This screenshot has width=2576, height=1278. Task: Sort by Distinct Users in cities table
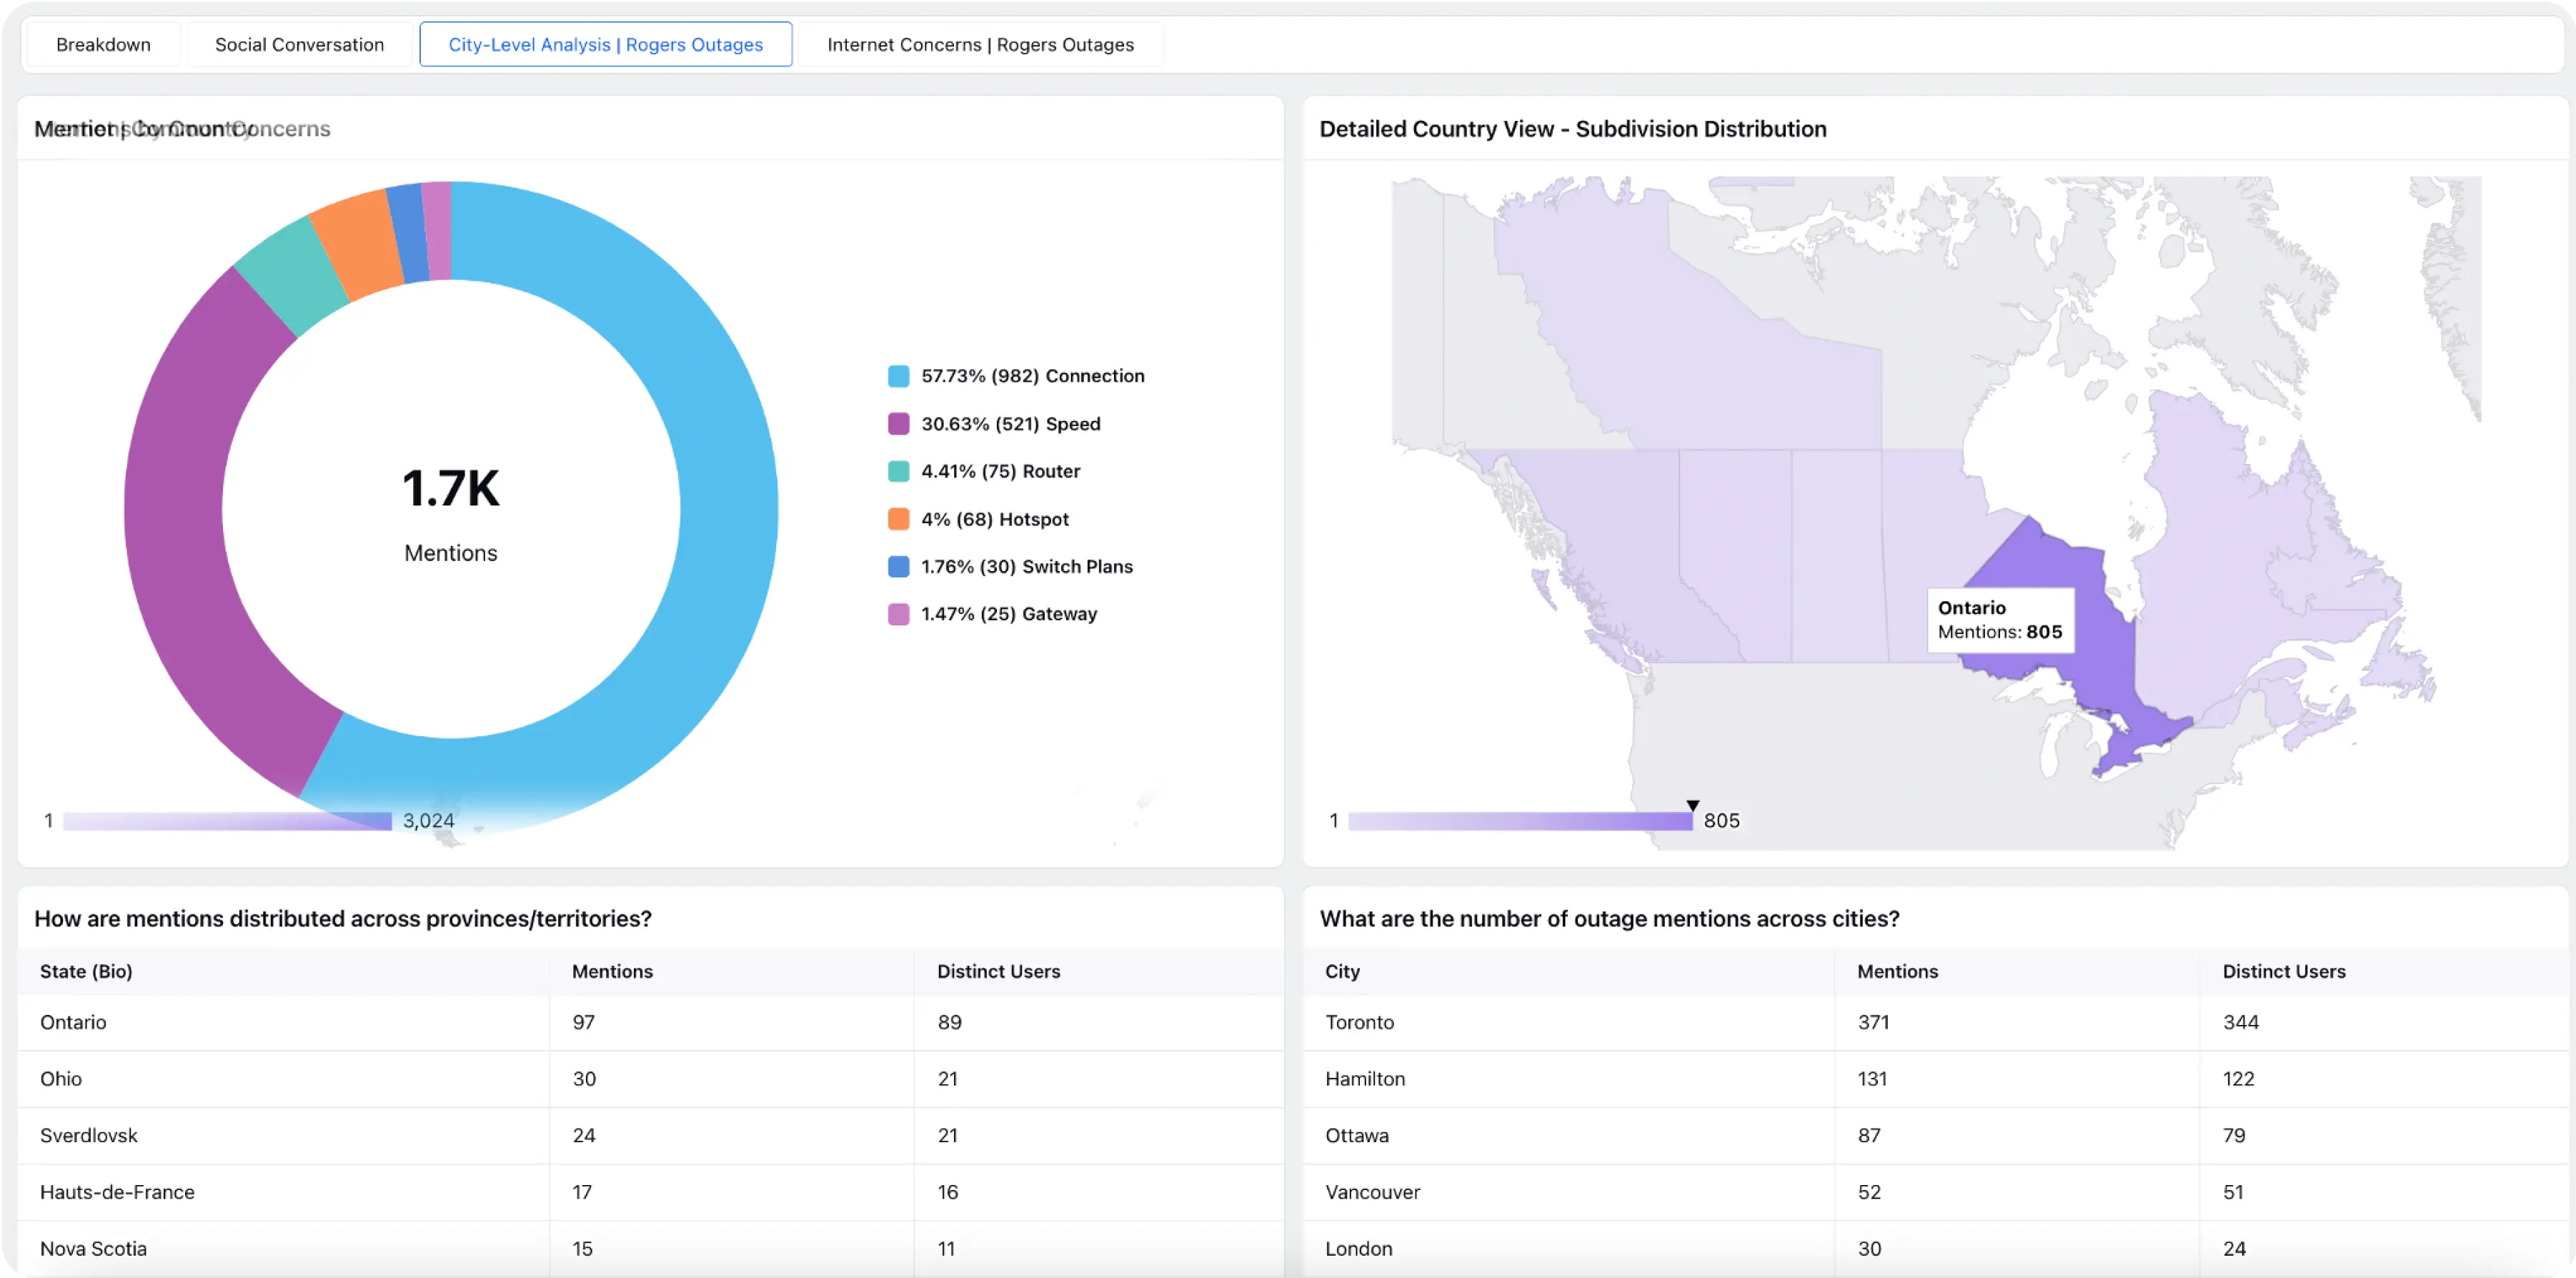tap(2283, 971)
